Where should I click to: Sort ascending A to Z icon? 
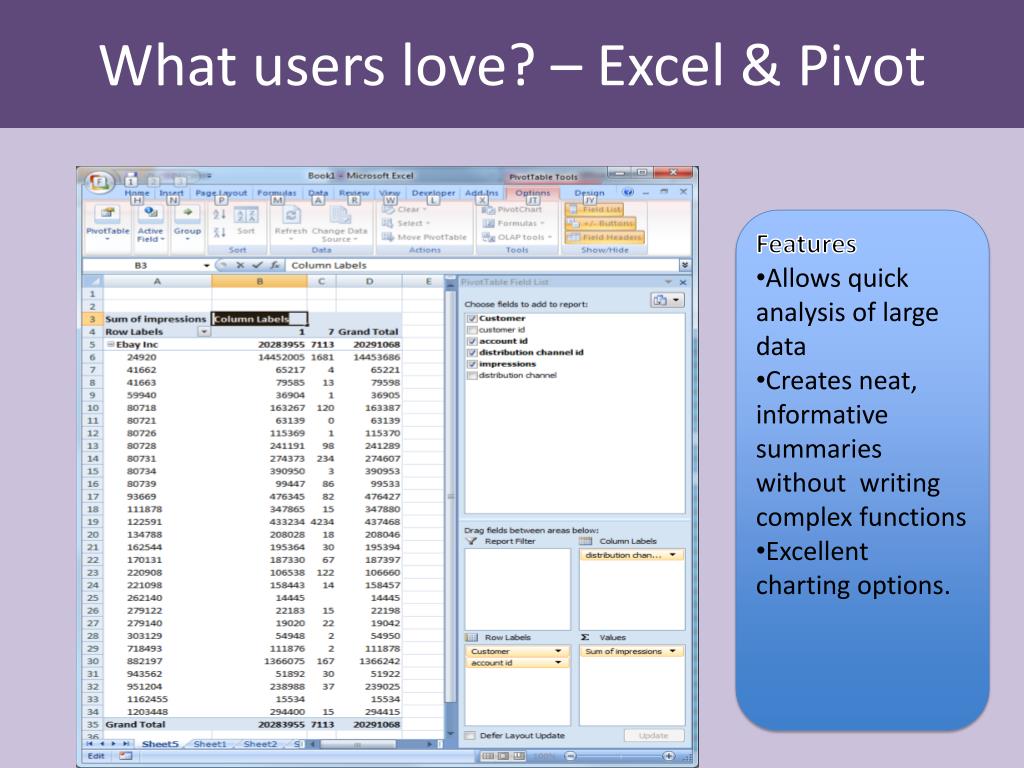pyautogui.click(x=219, y=214)
